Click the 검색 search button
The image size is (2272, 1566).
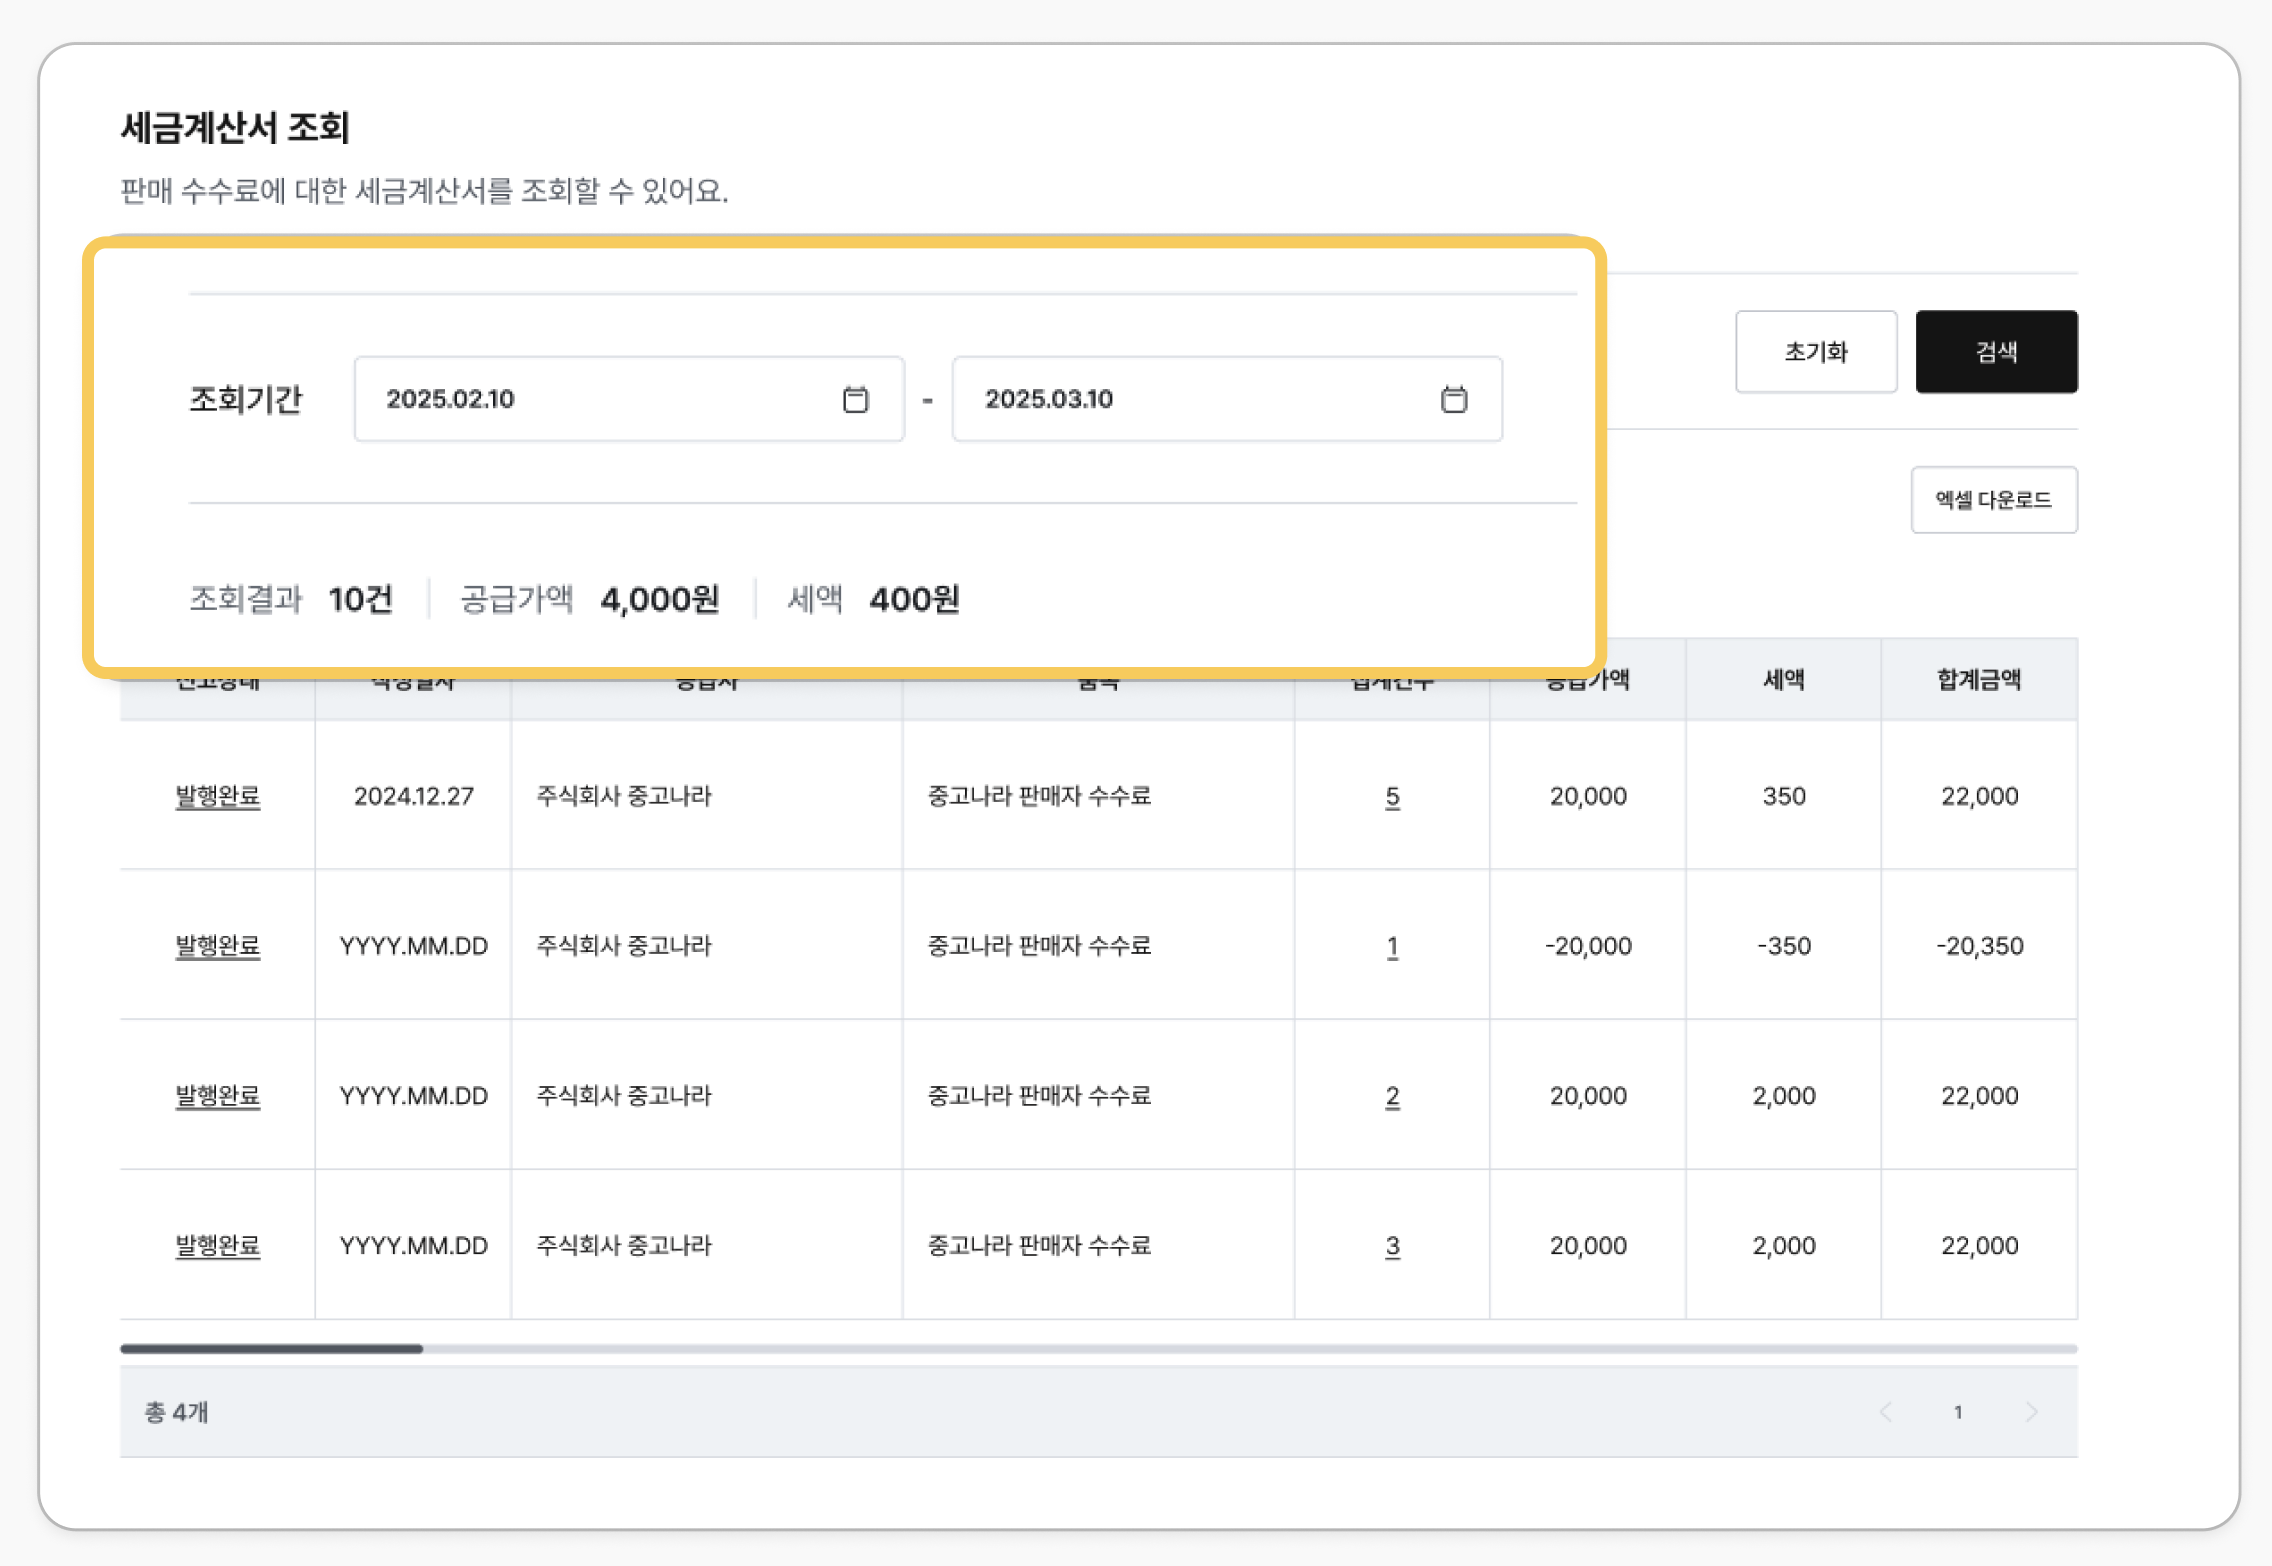click(x=1996, y=351)
